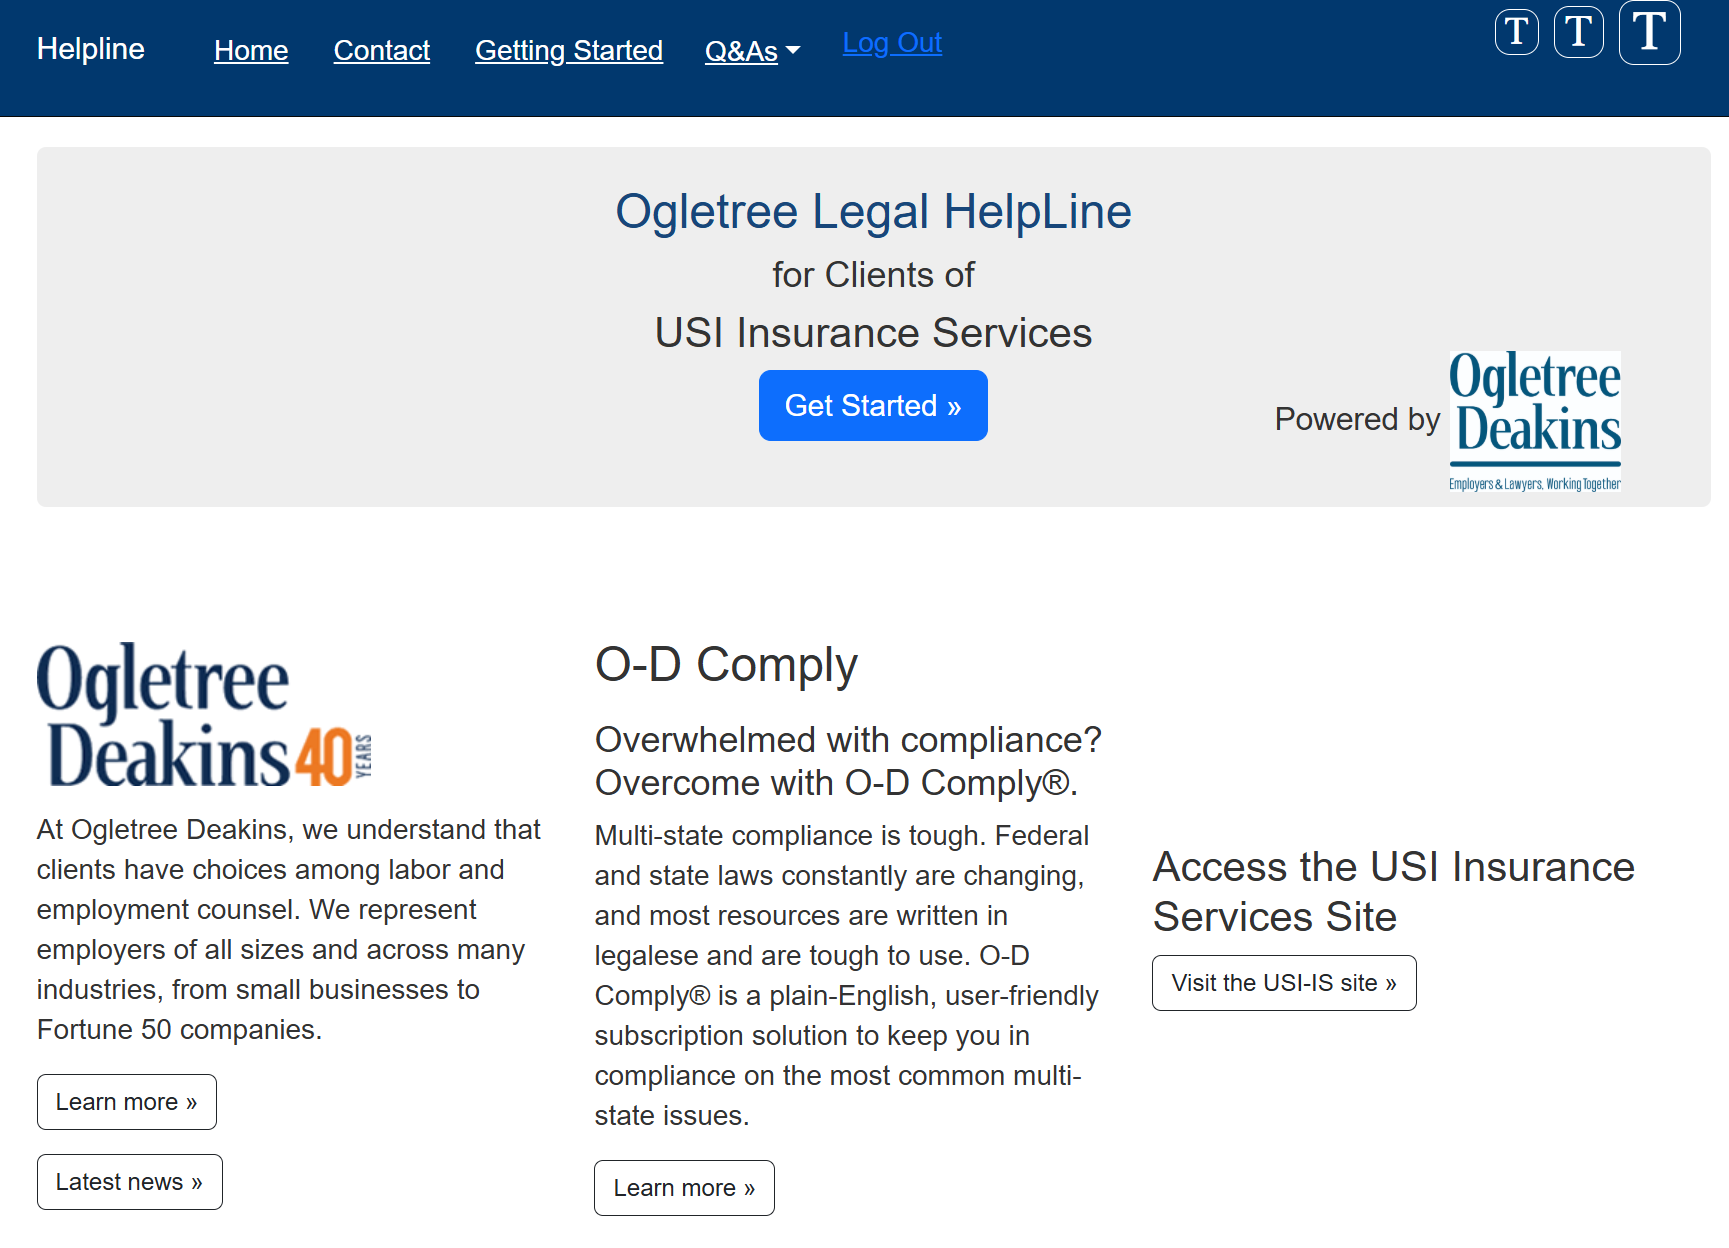Viewport: 1729px width, 1248px height.
Task: Click Access the USI Insurance Services Site heading
Action: (1393, 891)
